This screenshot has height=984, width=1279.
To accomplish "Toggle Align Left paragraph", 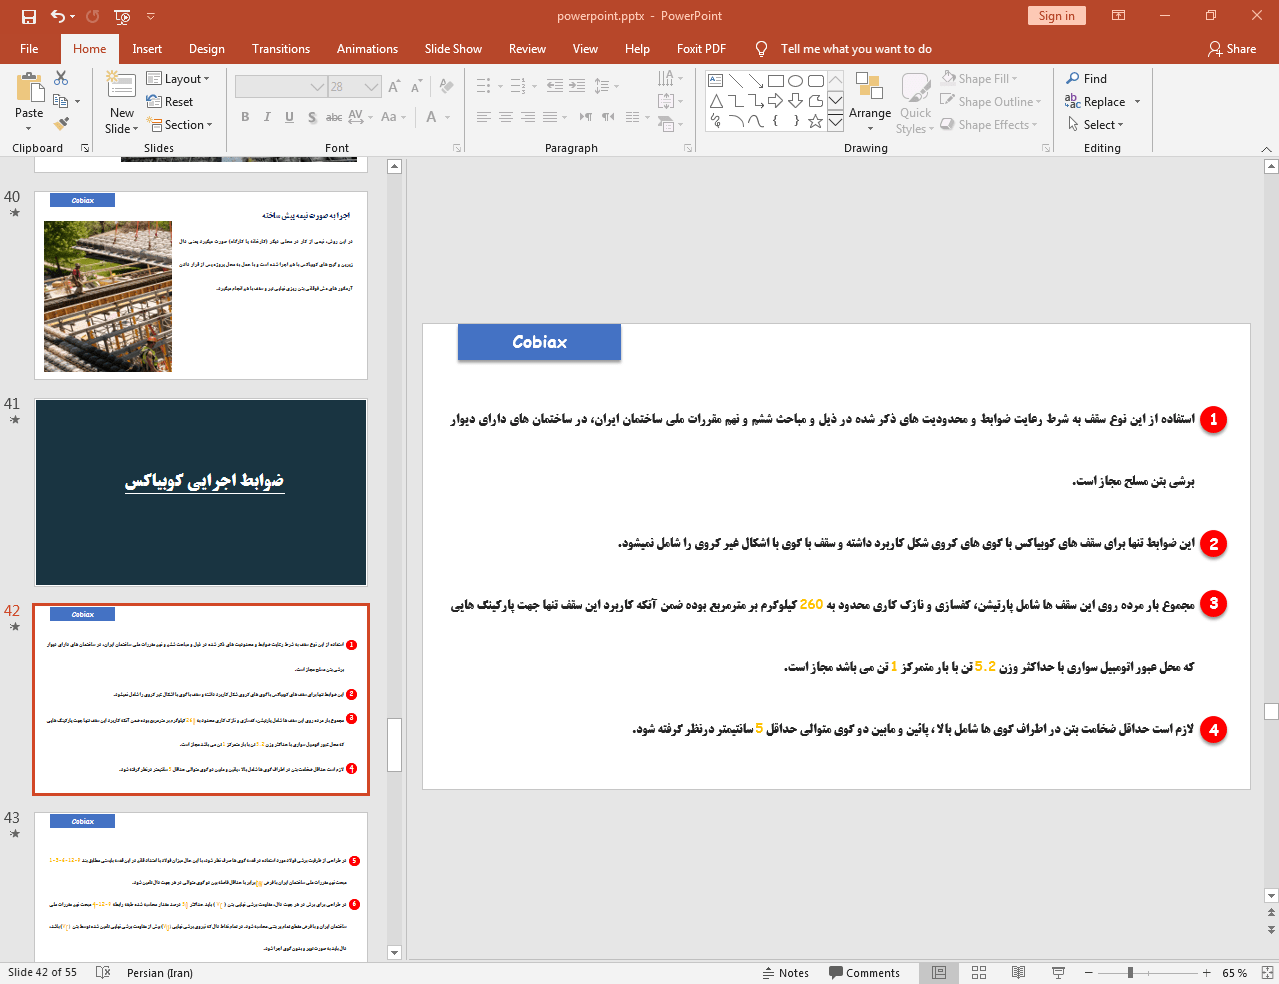I will coord(483,117).
